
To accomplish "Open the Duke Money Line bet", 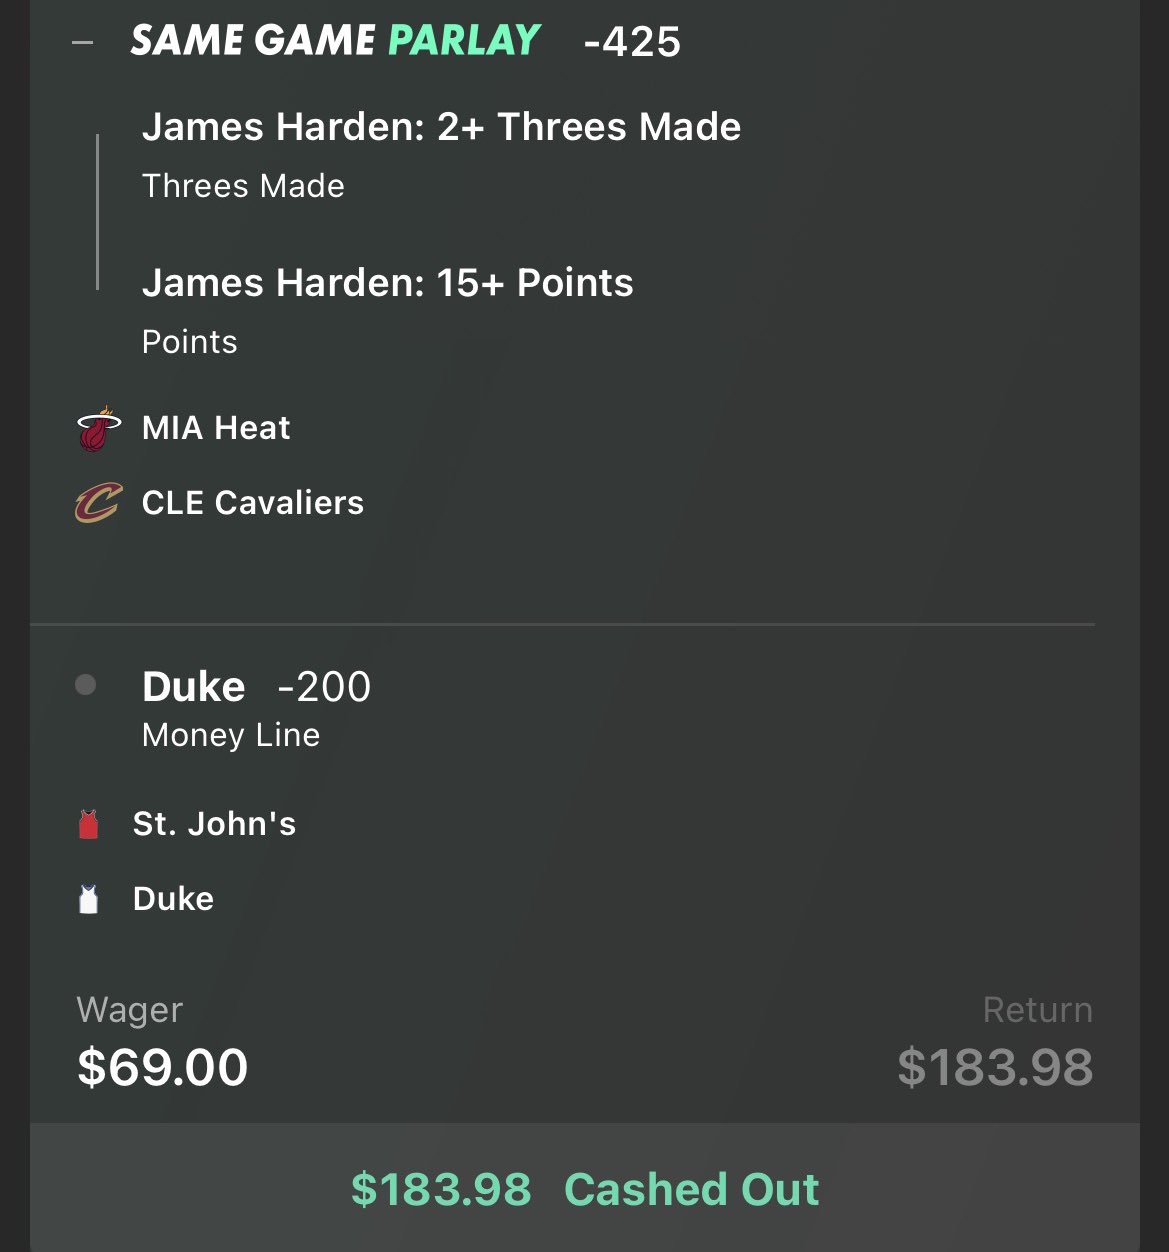I will point(231,735).
